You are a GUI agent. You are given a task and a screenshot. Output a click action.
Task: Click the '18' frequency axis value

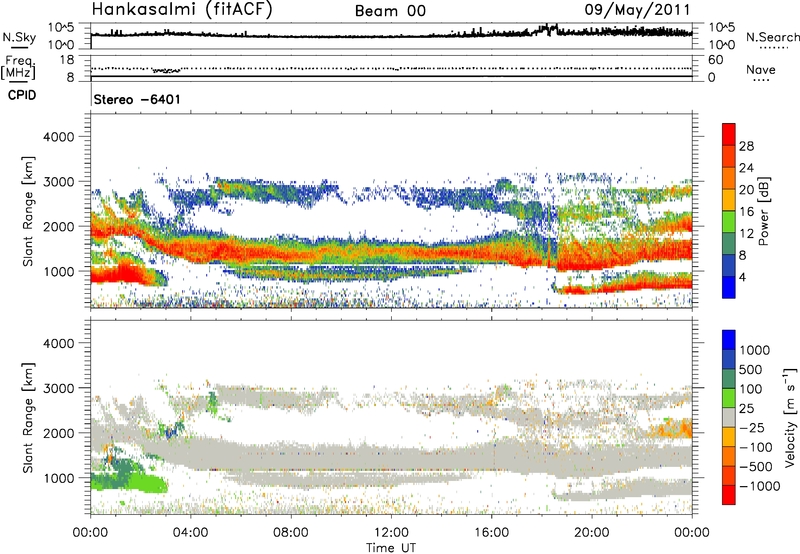(67, 59)
